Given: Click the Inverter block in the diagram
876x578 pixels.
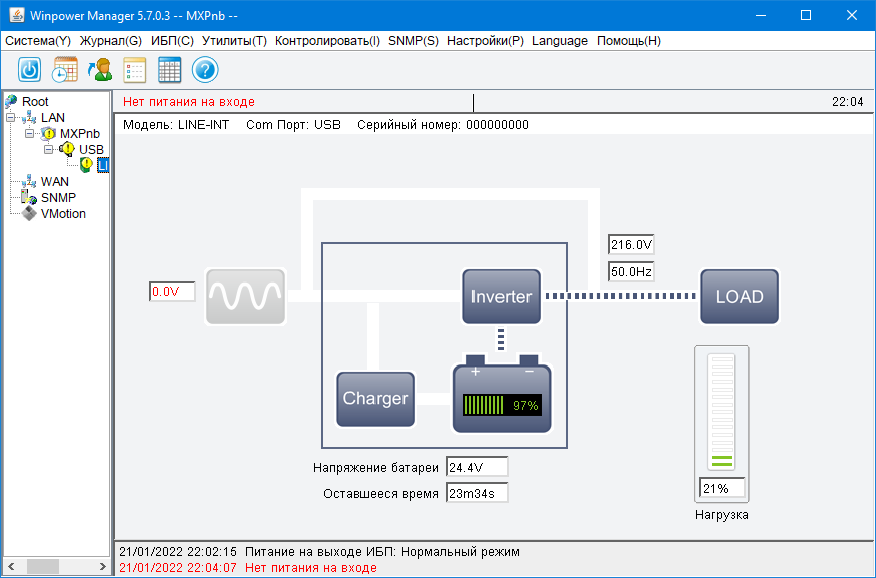Looking at the screenshot, I should pos(501,297).
